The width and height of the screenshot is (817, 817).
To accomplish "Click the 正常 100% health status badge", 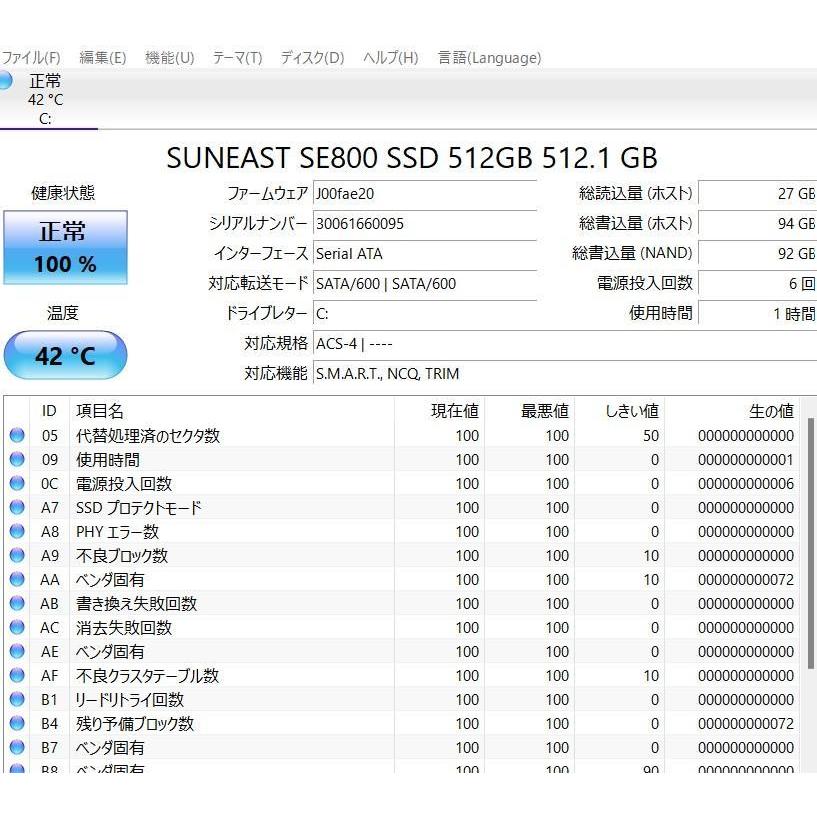I will click(65, 247).
